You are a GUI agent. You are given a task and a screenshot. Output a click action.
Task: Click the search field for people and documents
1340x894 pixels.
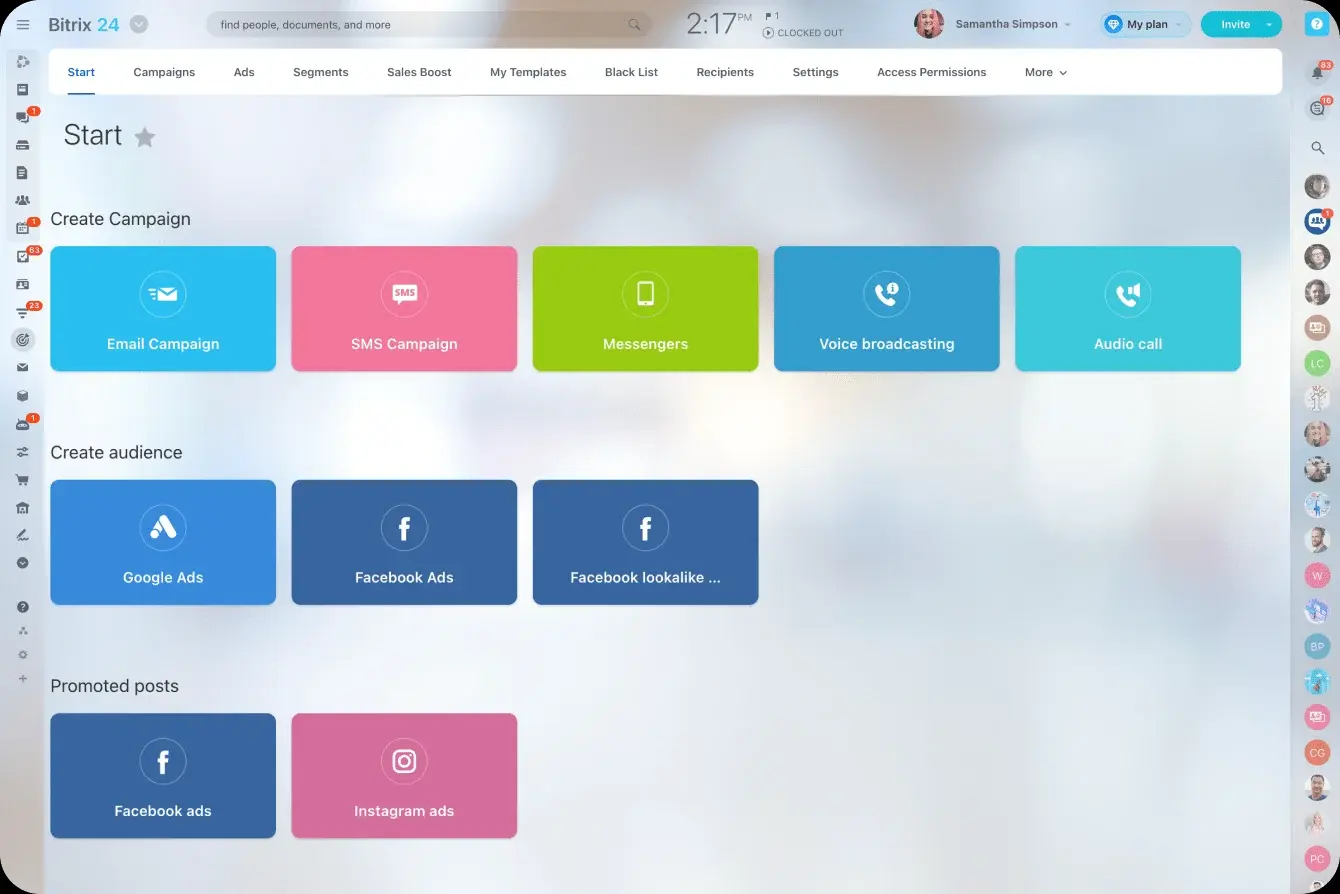[x=420, y=25]
